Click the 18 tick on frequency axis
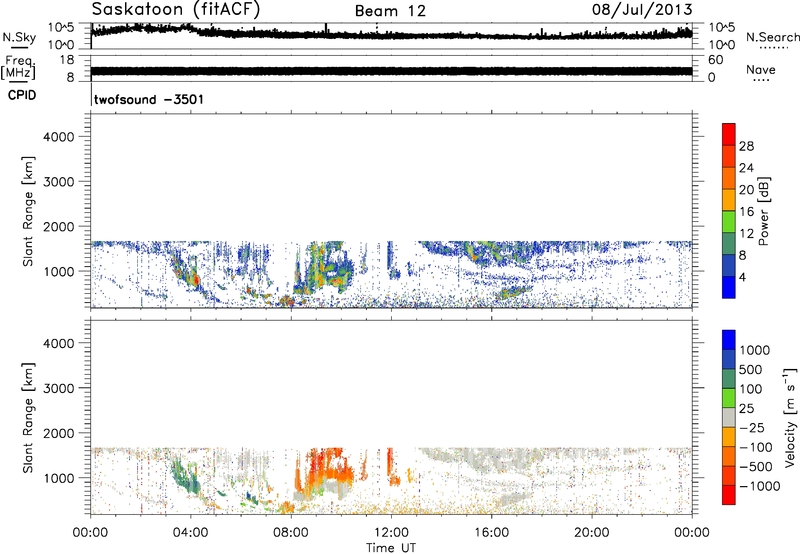The height and width of the screenshot is (554, 800). [67, 60]
